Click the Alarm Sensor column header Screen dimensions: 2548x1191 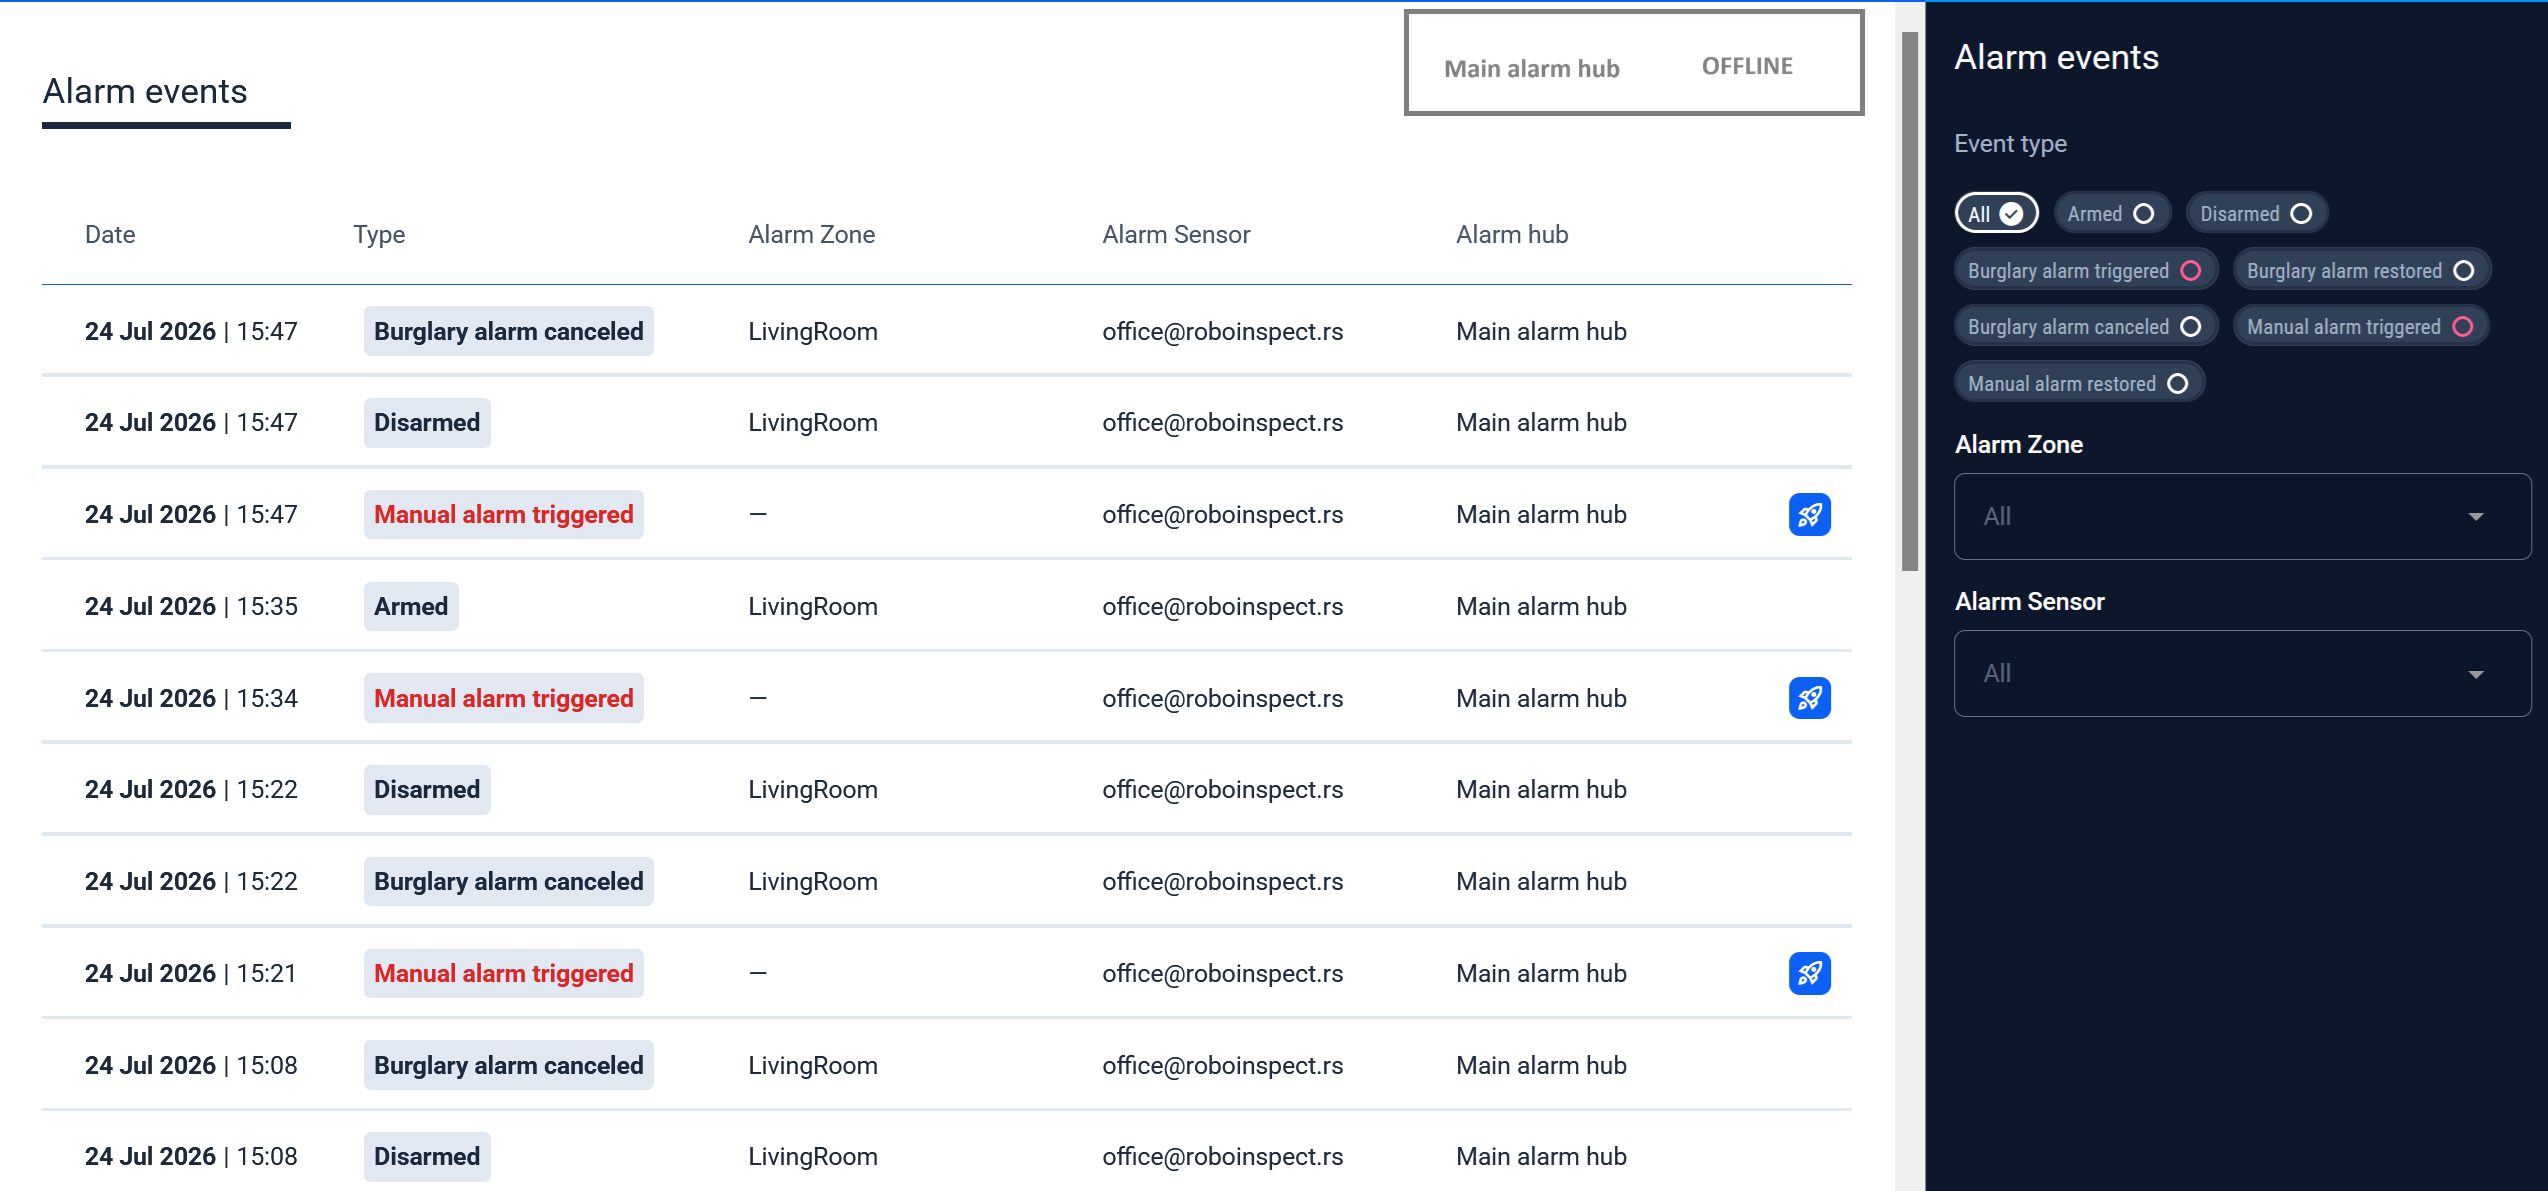1176,234
